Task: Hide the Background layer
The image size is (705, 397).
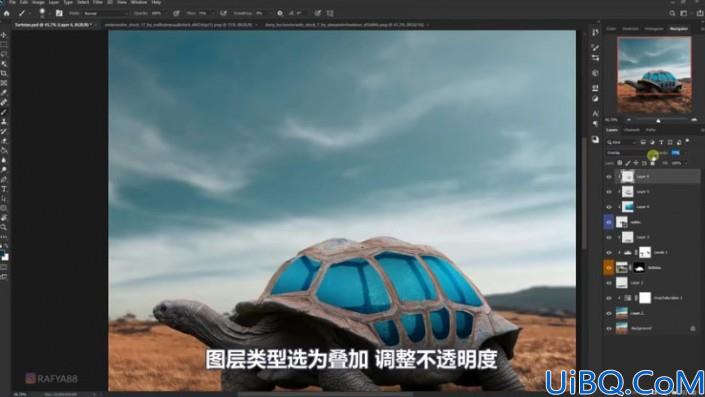Action: pyautogui.click(x=609, y=329)
